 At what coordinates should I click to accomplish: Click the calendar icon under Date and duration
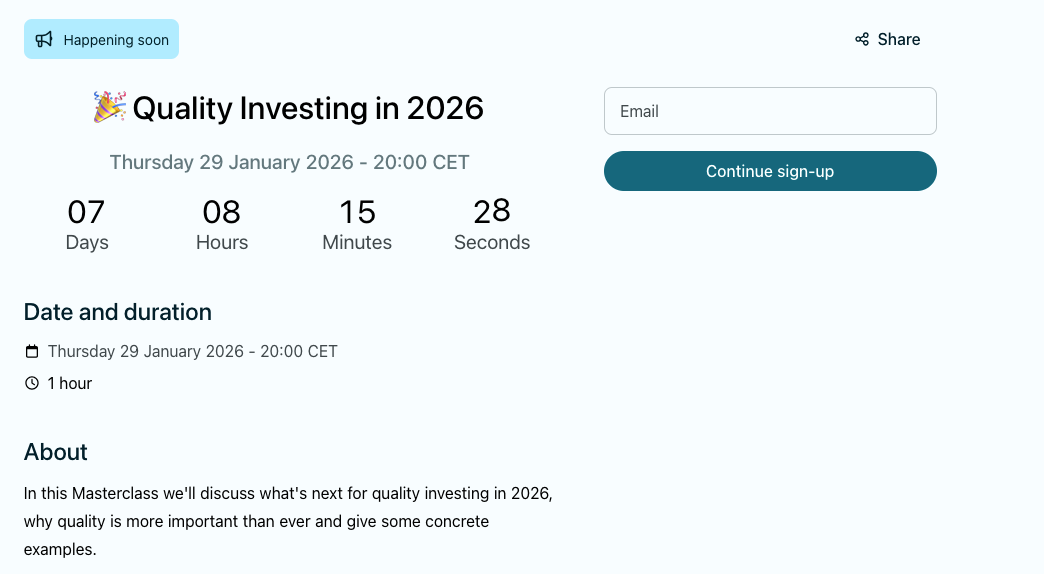[x=32, y=352]
